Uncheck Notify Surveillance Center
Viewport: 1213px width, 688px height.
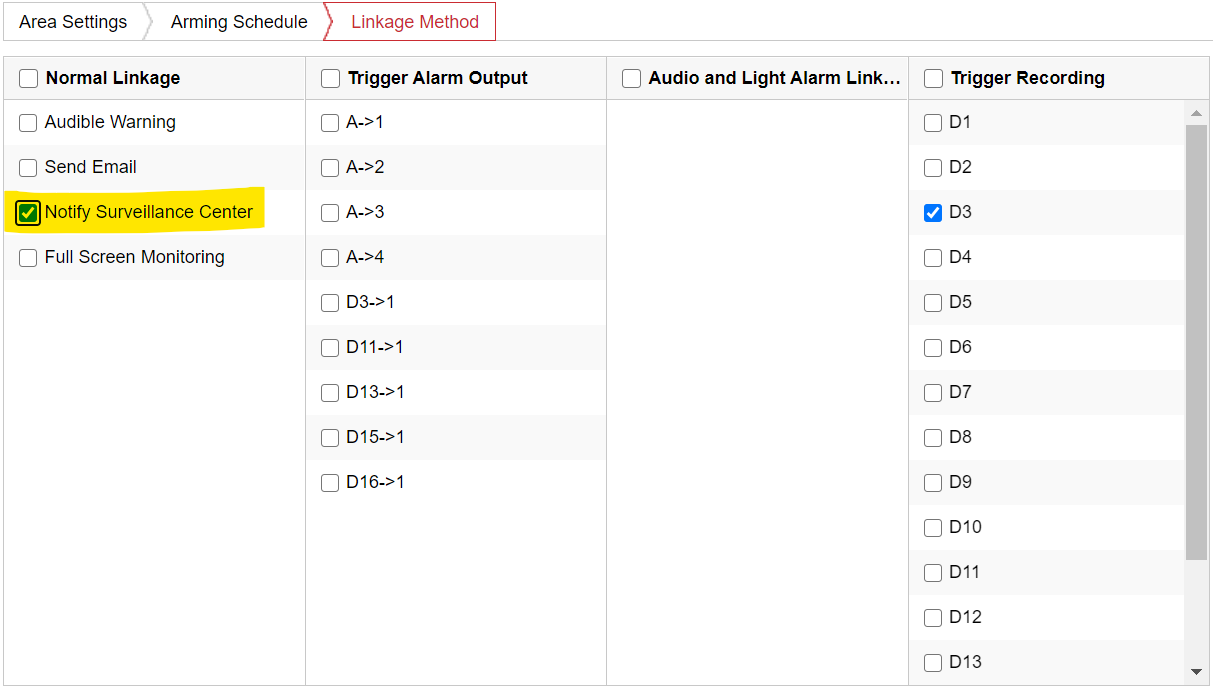(x=28, y=213)
